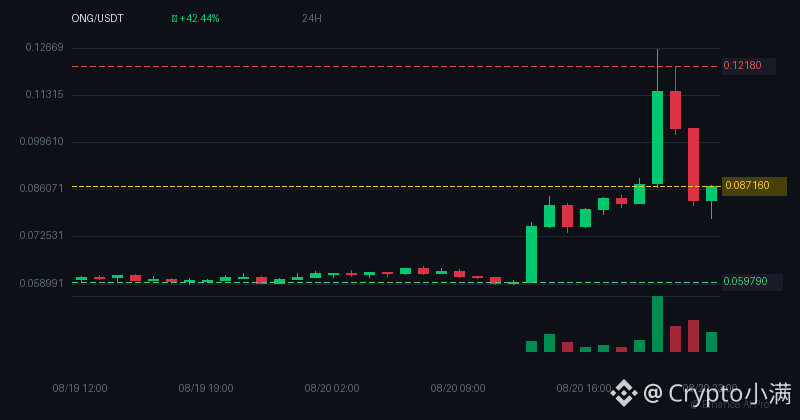
Task: Click the 0.099610 y-axis label
Action: (41, 141)
